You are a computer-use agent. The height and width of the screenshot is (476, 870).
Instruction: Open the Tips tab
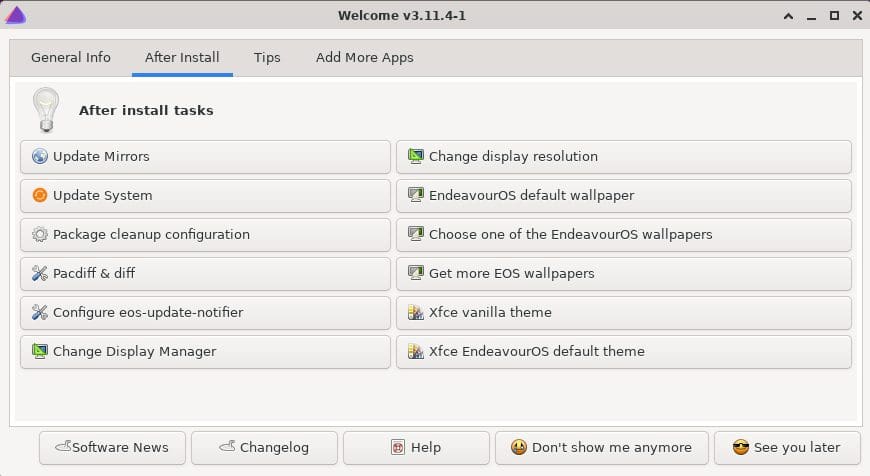point(267,58)
